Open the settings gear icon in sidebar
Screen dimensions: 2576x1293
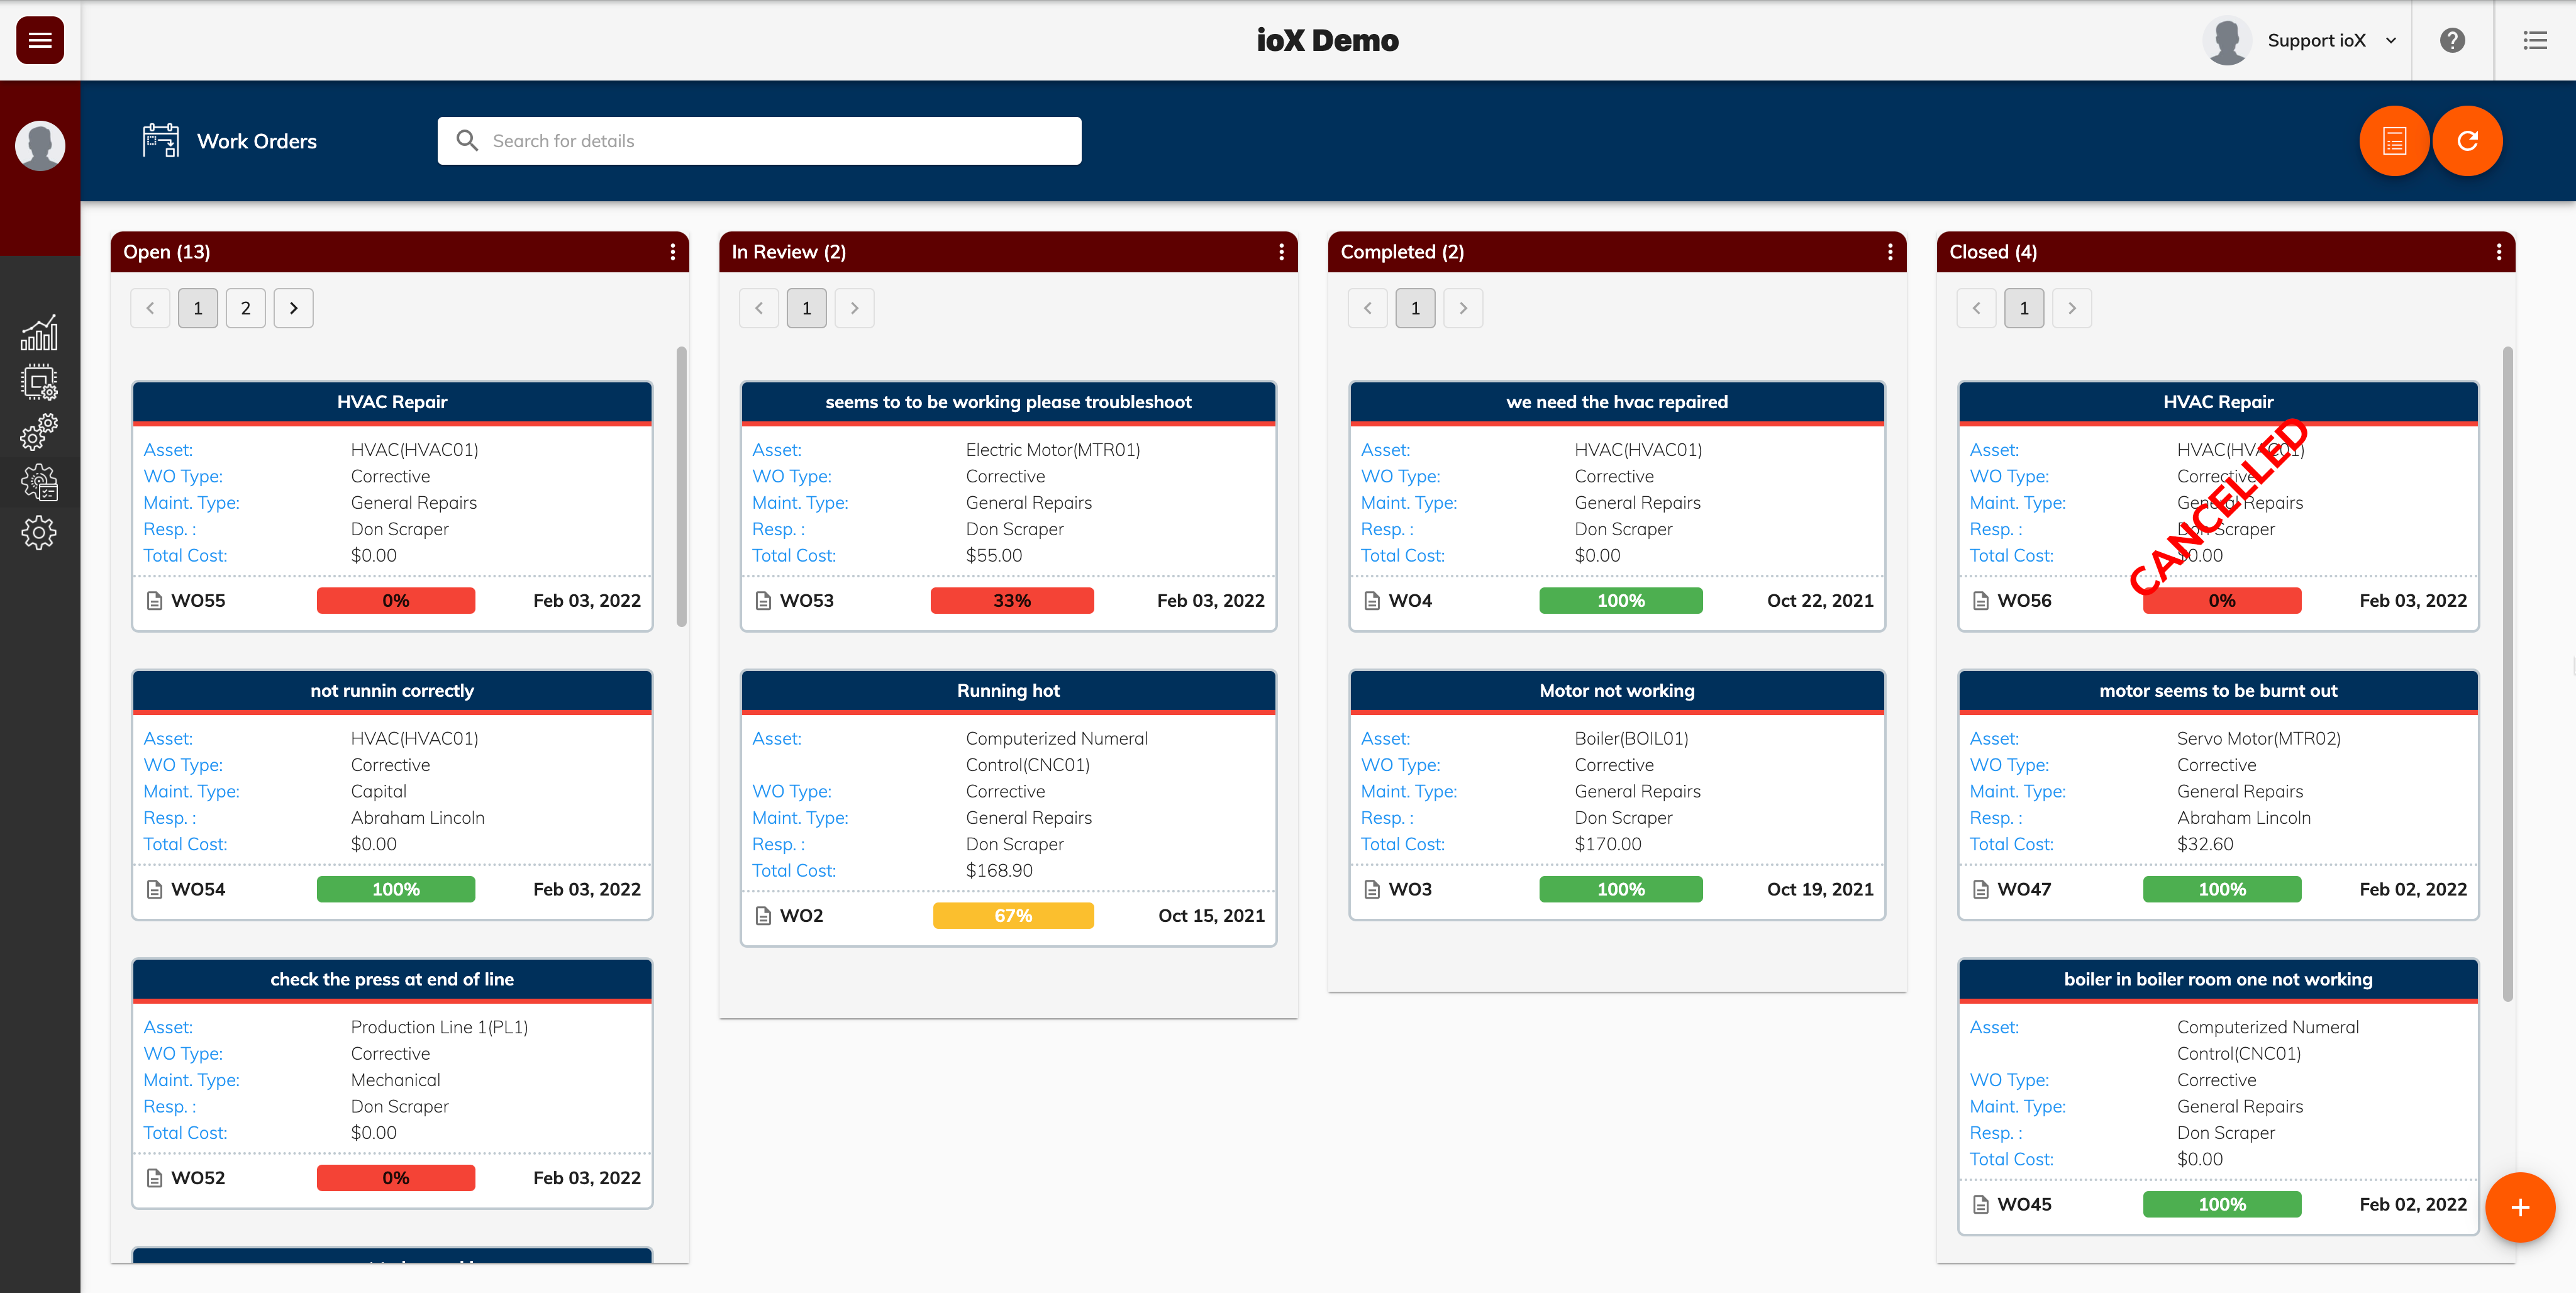pyautogui.click(x=40, y=532)
